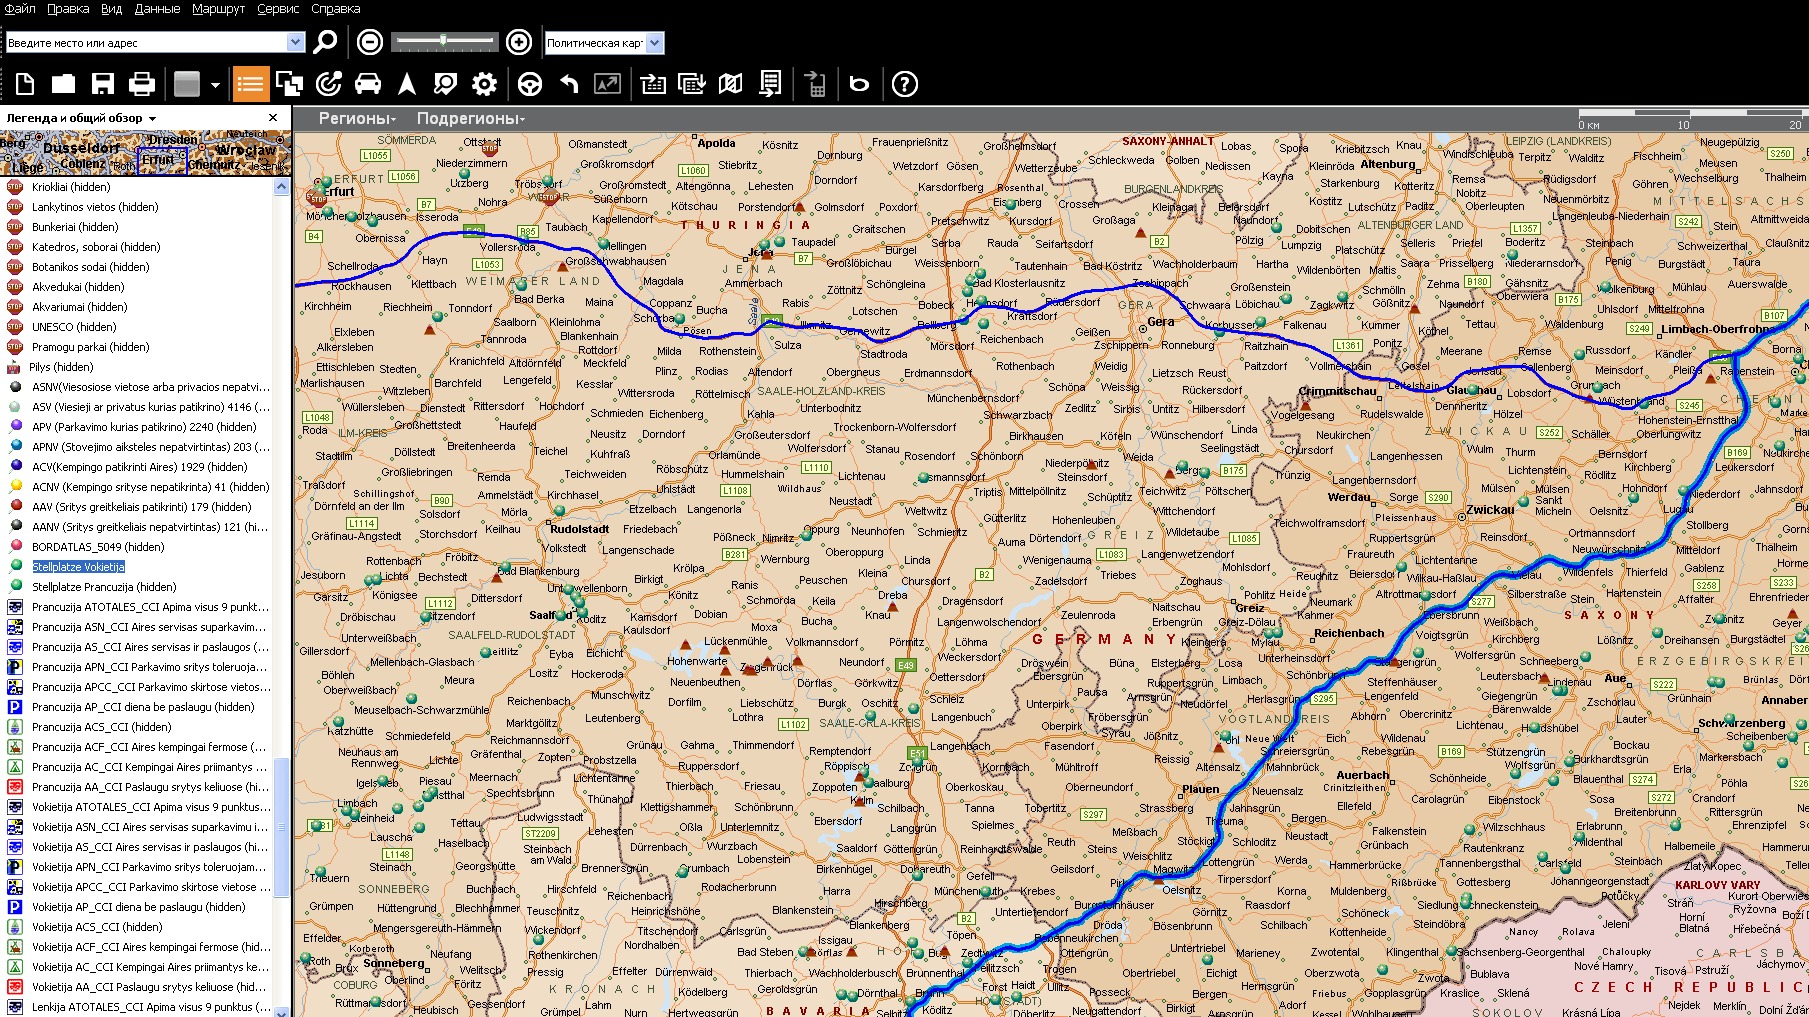Viewport: 1809px width, 1017px height.
Task: Activate the GPS navigation arrow icon
Action: (x=407, y=84)
